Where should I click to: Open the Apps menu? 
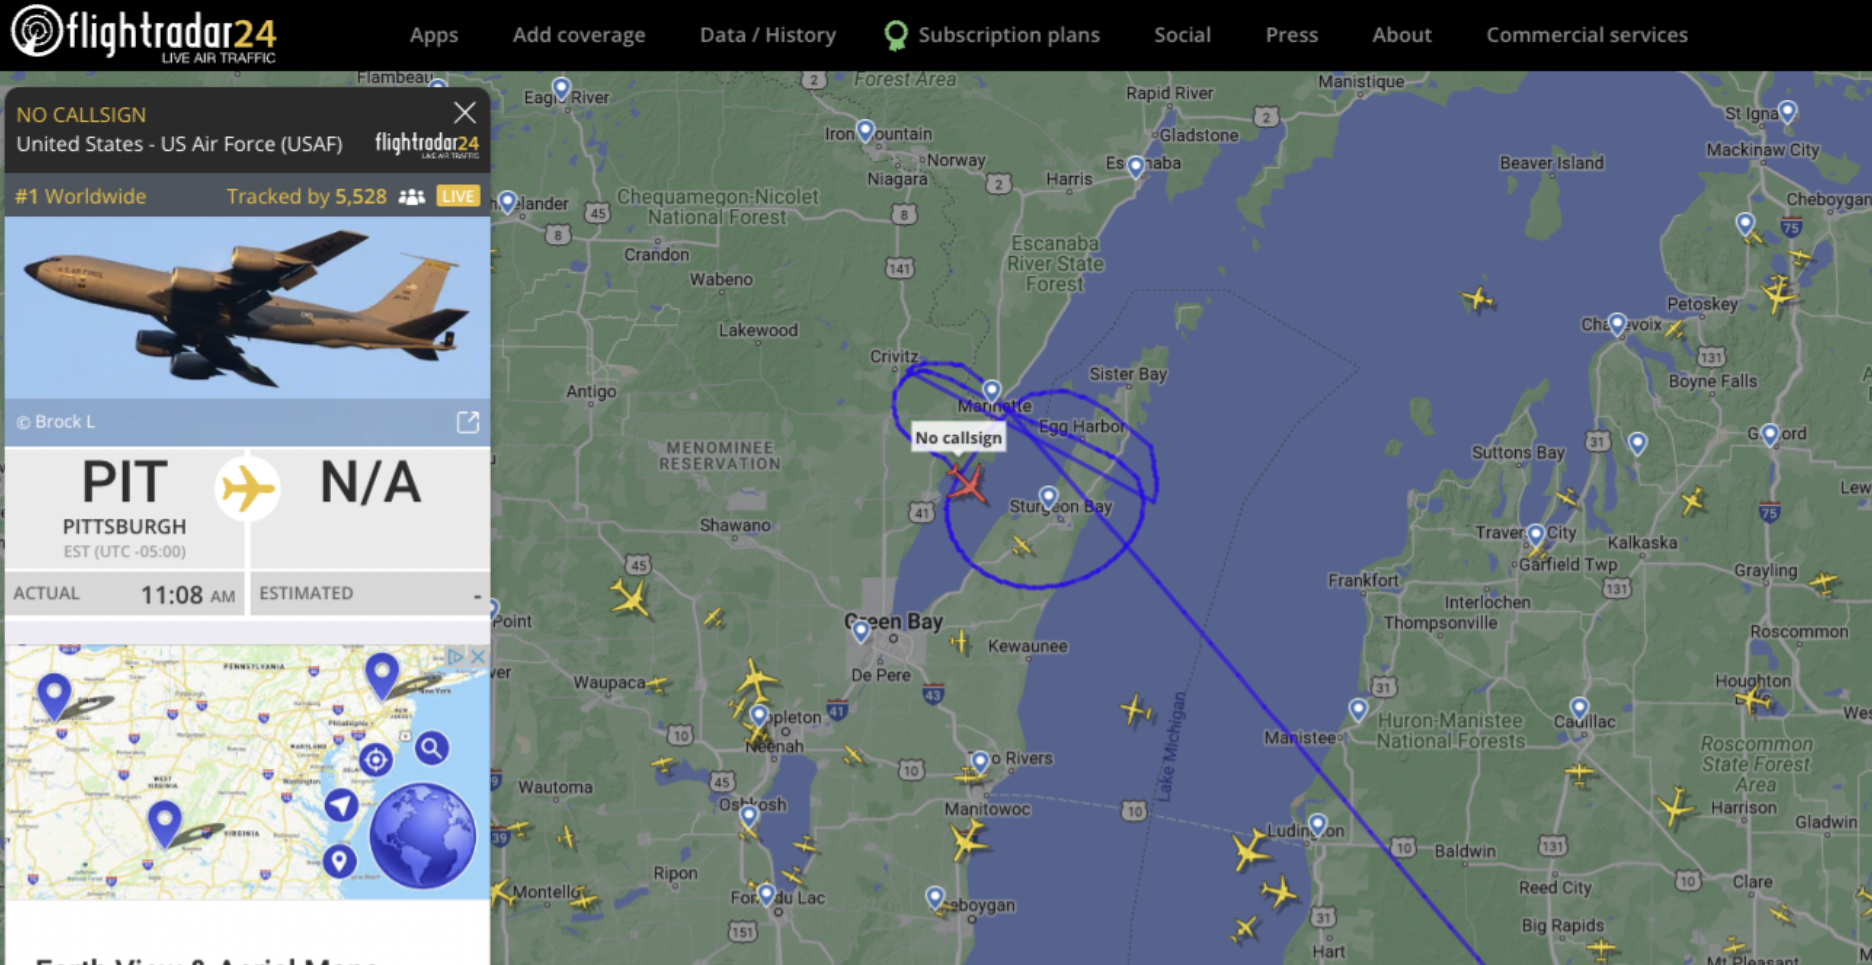point(434,35)
